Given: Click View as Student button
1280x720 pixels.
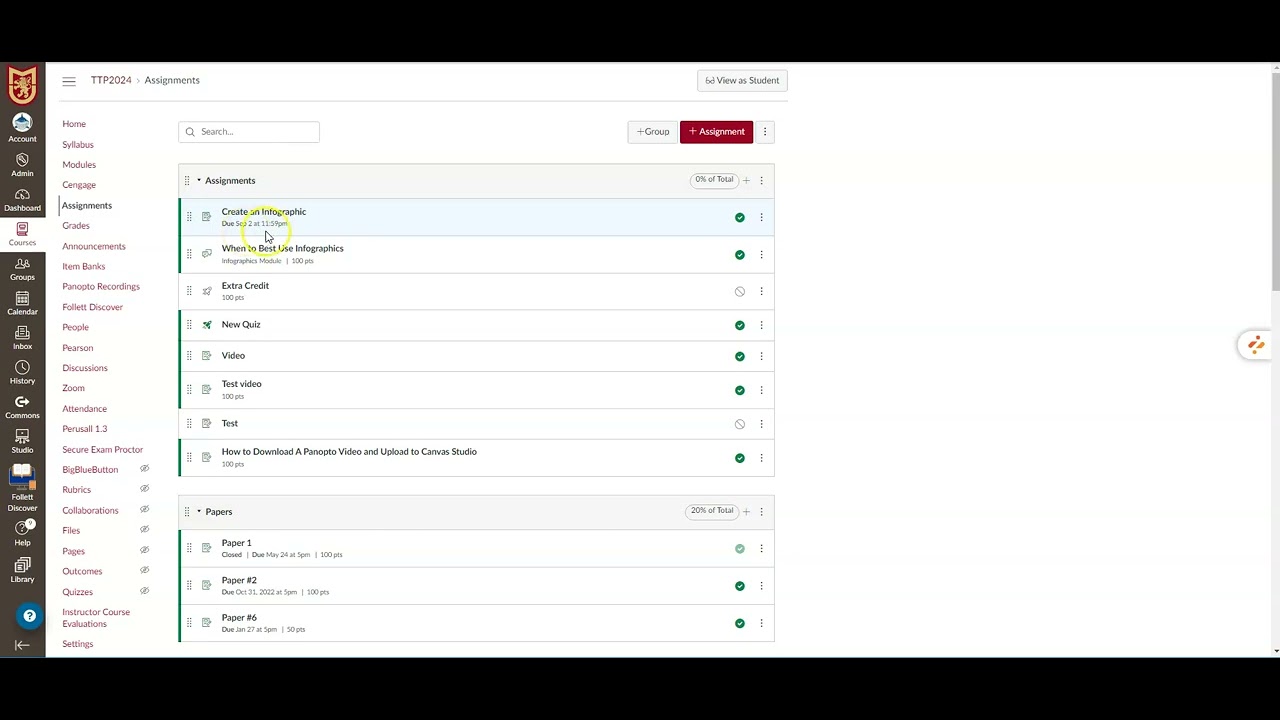Looking at the screenshot, I should pyautogui.click(x=742, y=81).
